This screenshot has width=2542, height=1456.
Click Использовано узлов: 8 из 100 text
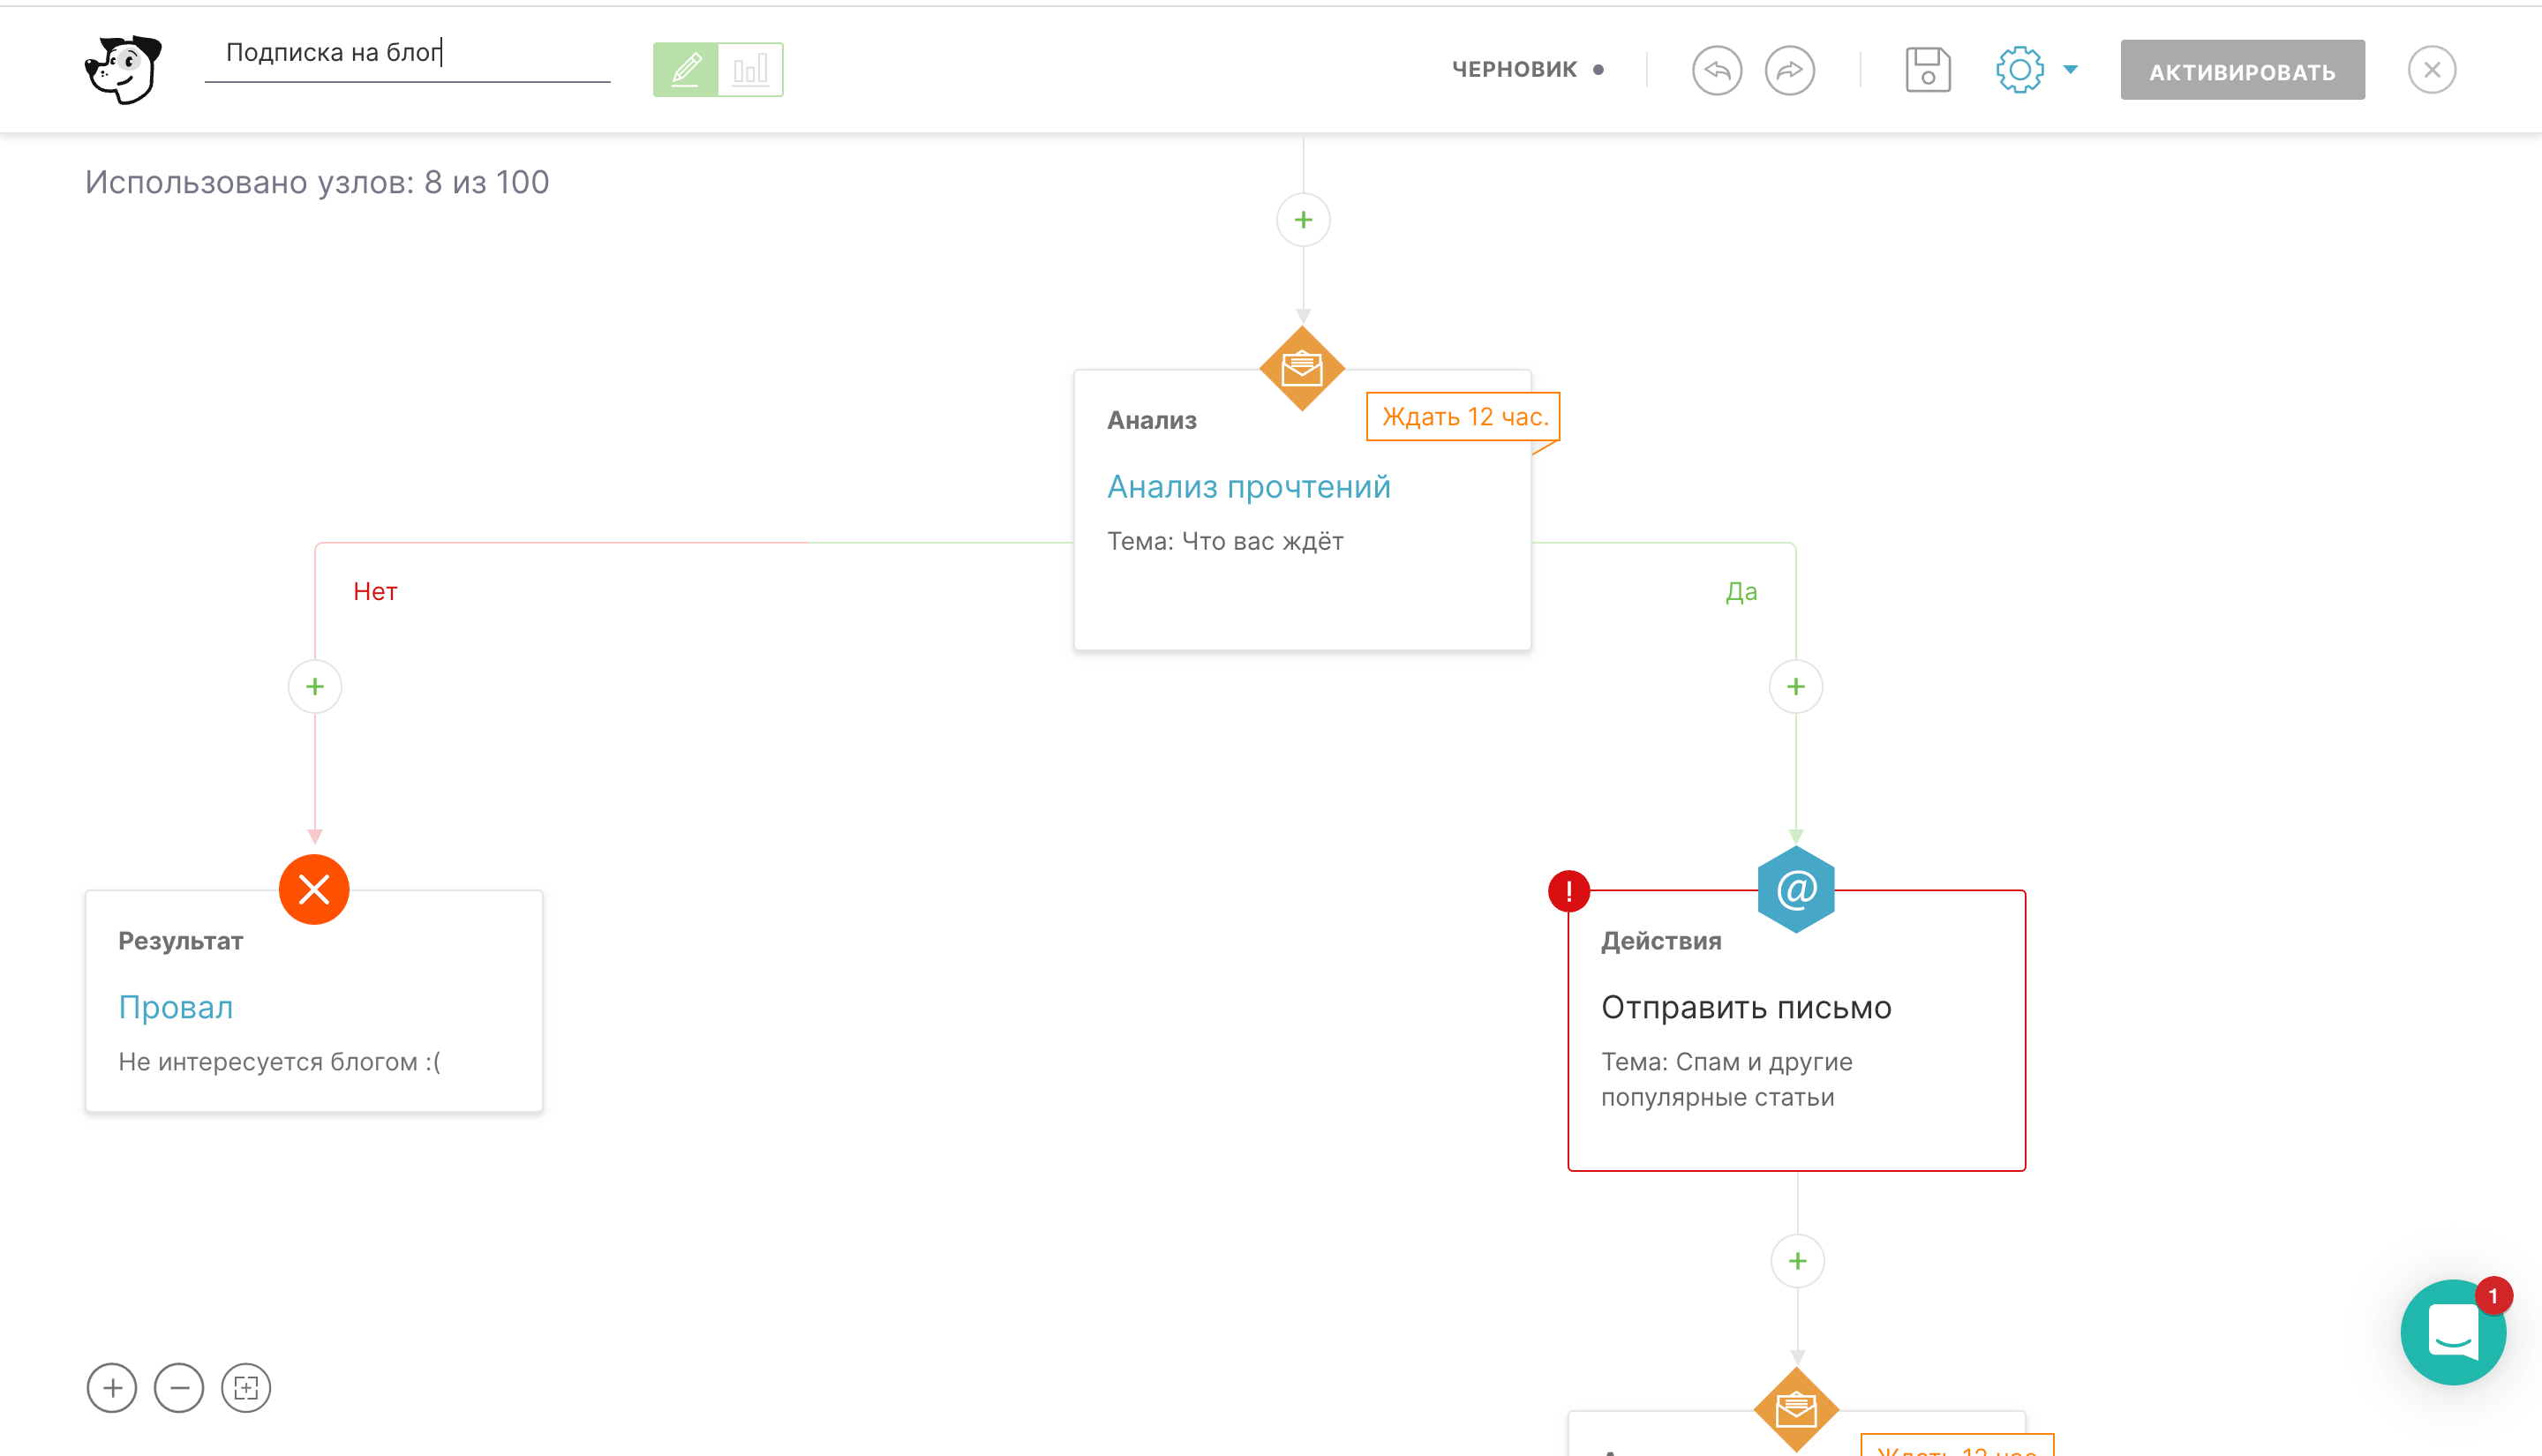[x=317, y=182]
